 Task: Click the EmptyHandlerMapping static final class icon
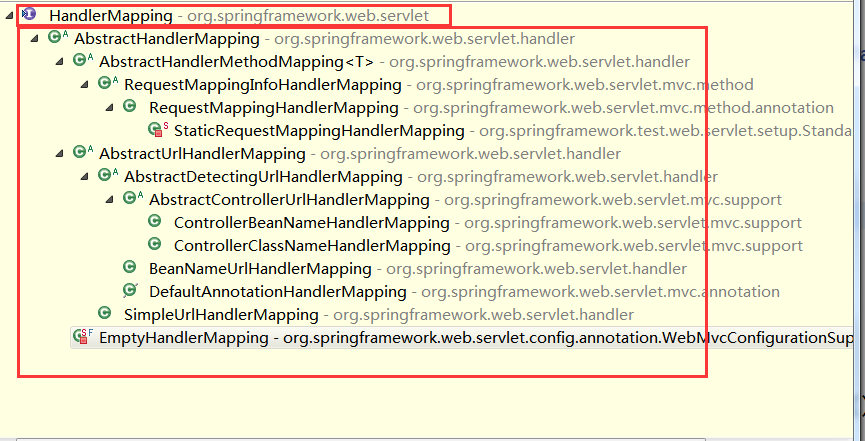pyautogui.click(x=83, y=336)
